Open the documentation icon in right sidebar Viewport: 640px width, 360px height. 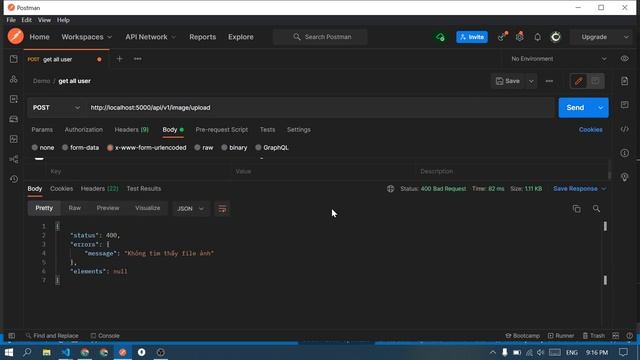624,81
